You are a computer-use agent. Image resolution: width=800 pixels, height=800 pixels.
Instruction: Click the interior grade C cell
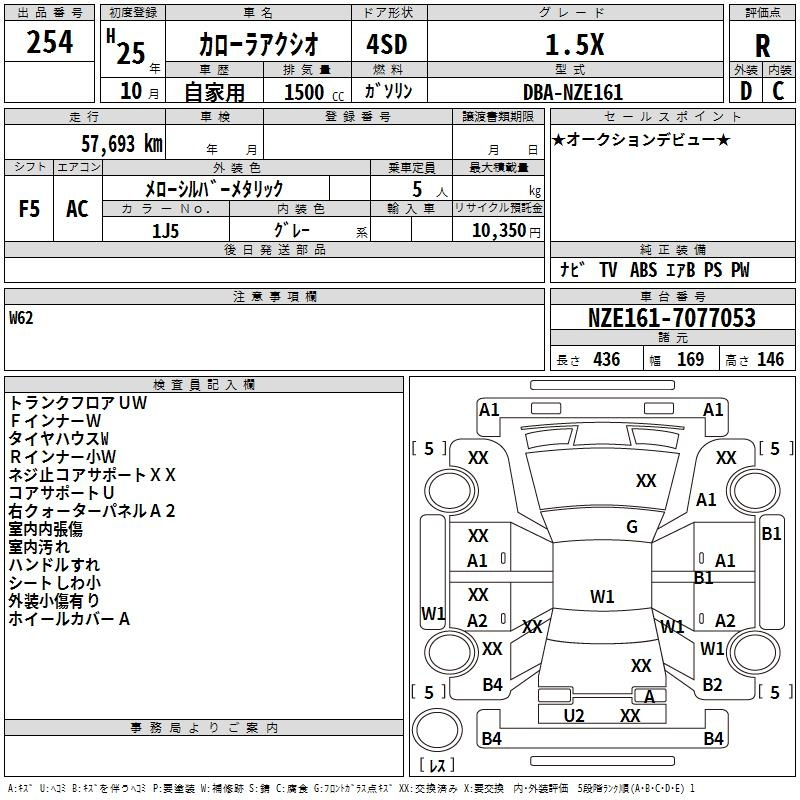click(779, 91)
